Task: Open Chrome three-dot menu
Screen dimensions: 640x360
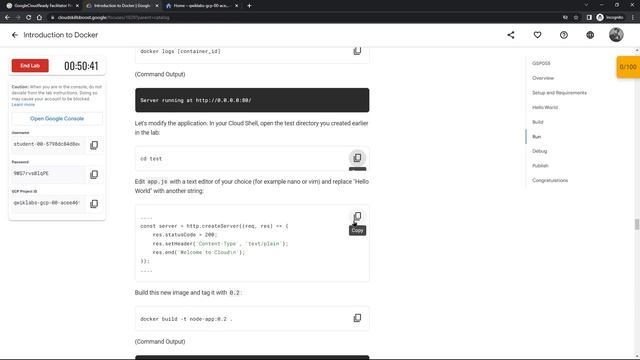Action: click(x=633, y=18)
